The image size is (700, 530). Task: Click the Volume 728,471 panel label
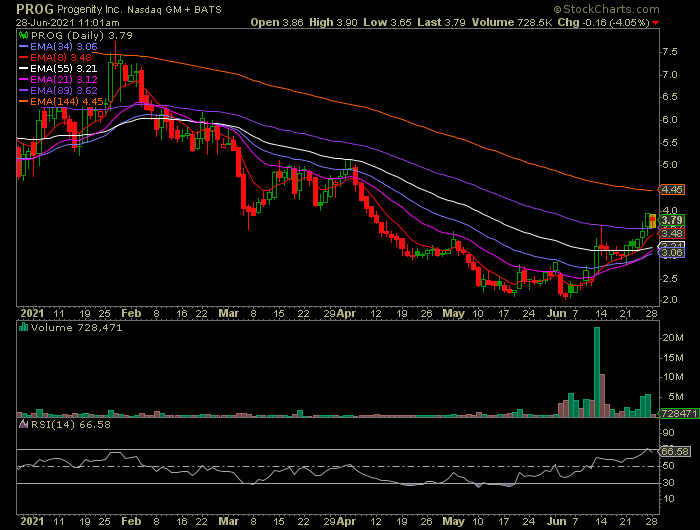coord(76,327)
